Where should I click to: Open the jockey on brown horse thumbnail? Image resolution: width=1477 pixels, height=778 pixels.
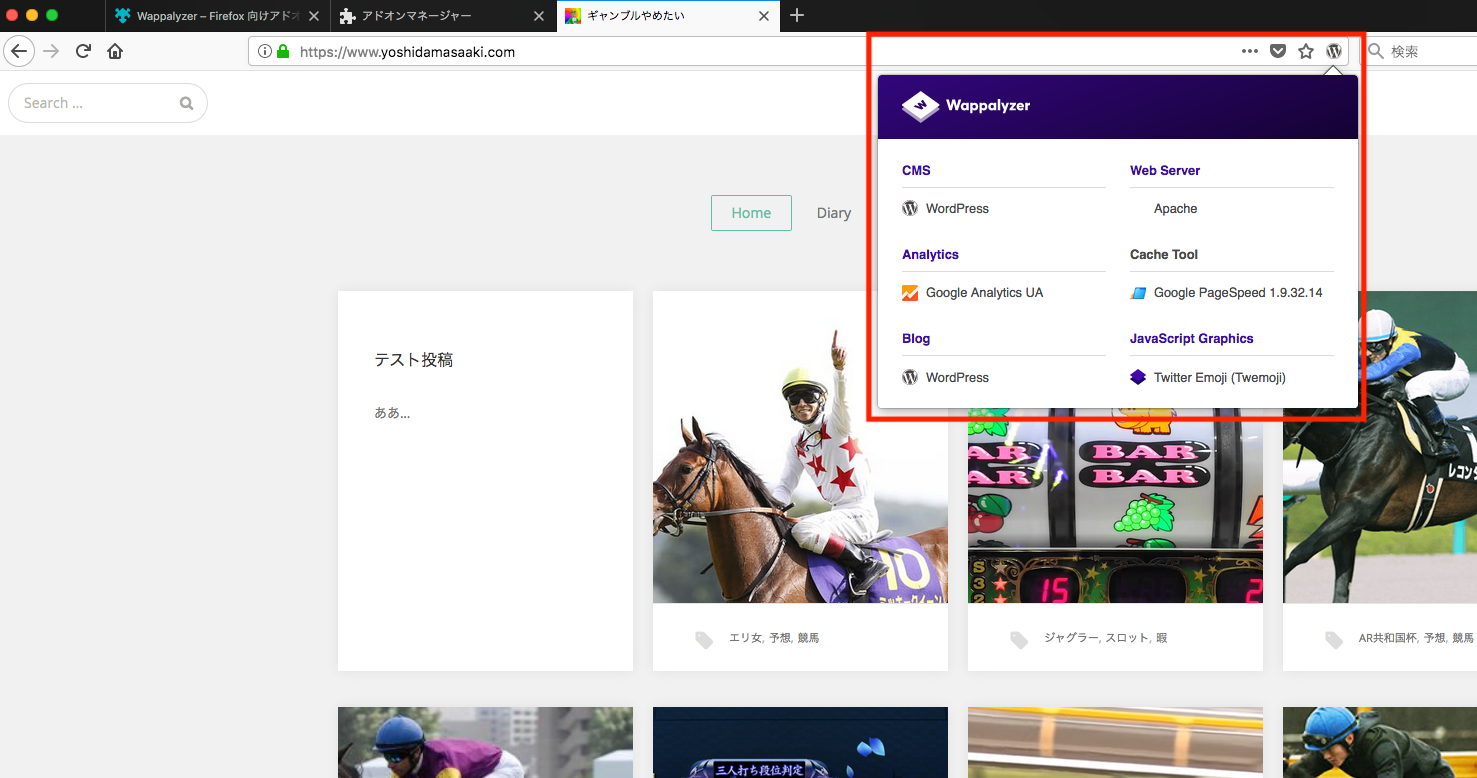point(800,447)
